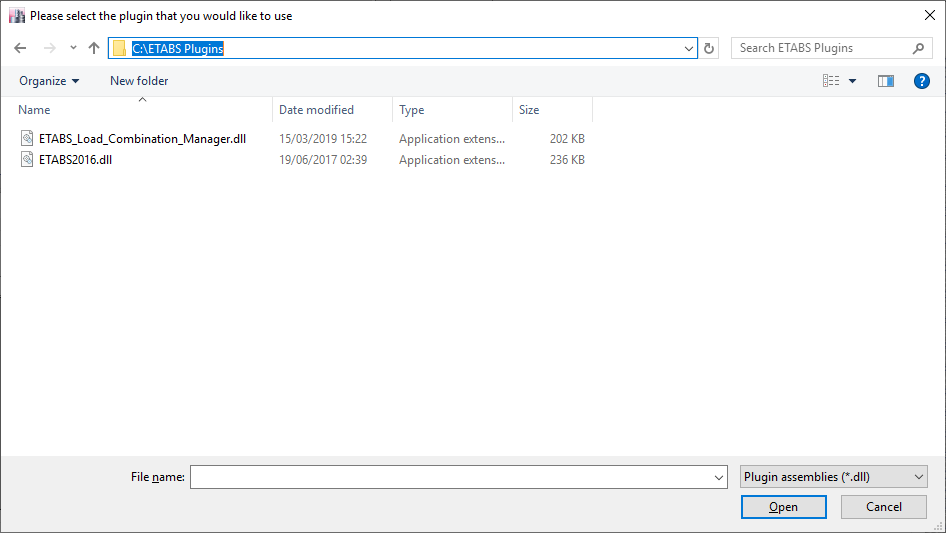Click the ETABS app icon in title bar
This screenshot has height=533, width=946.
17,16
